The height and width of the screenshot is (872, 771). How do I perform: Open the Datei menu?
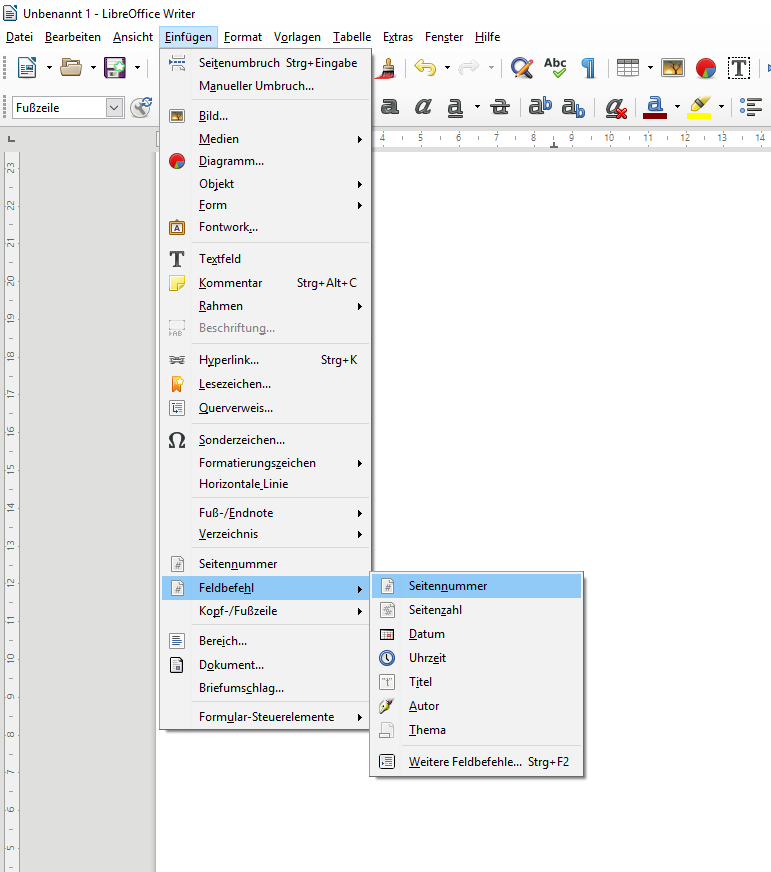(19, 37)
